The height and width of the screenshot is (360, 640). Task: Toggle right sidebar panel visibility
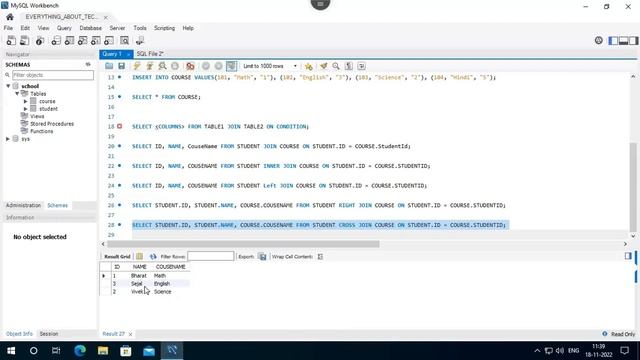pos(633,40)
